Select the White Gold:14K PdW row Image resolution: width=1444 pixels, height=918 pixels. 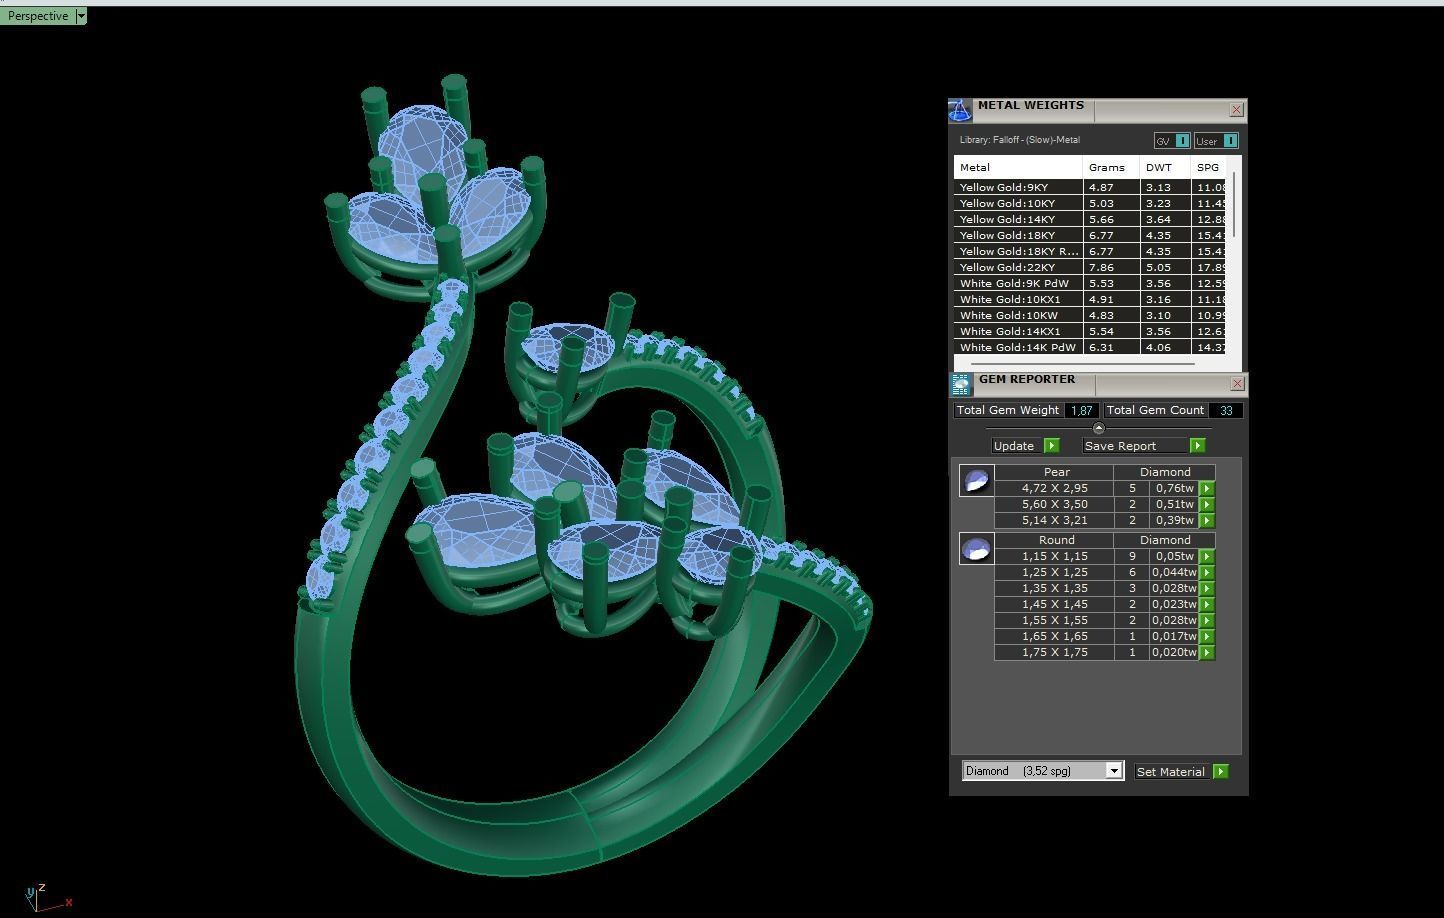(x=1090, y=347)
